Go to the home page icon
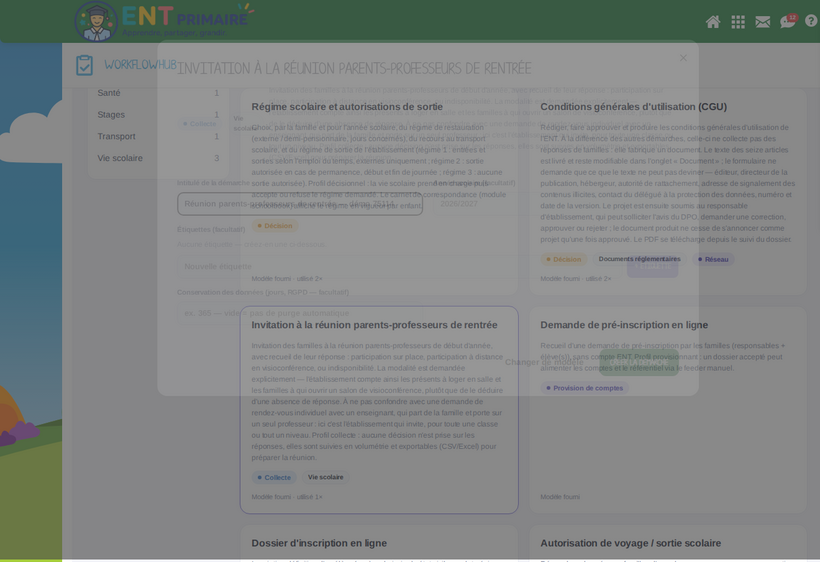The width and height of the screenshot is (820, 562). coord(713,22)
